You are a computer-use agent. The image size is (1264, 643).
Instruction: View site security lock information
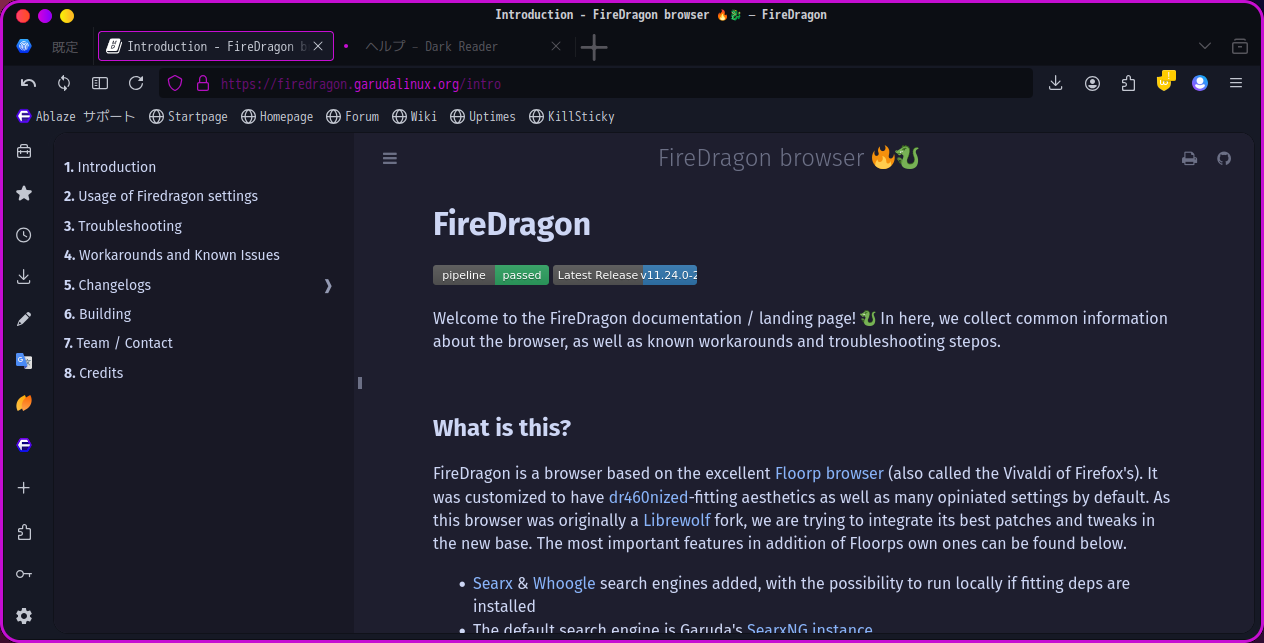tap(203, 84)
